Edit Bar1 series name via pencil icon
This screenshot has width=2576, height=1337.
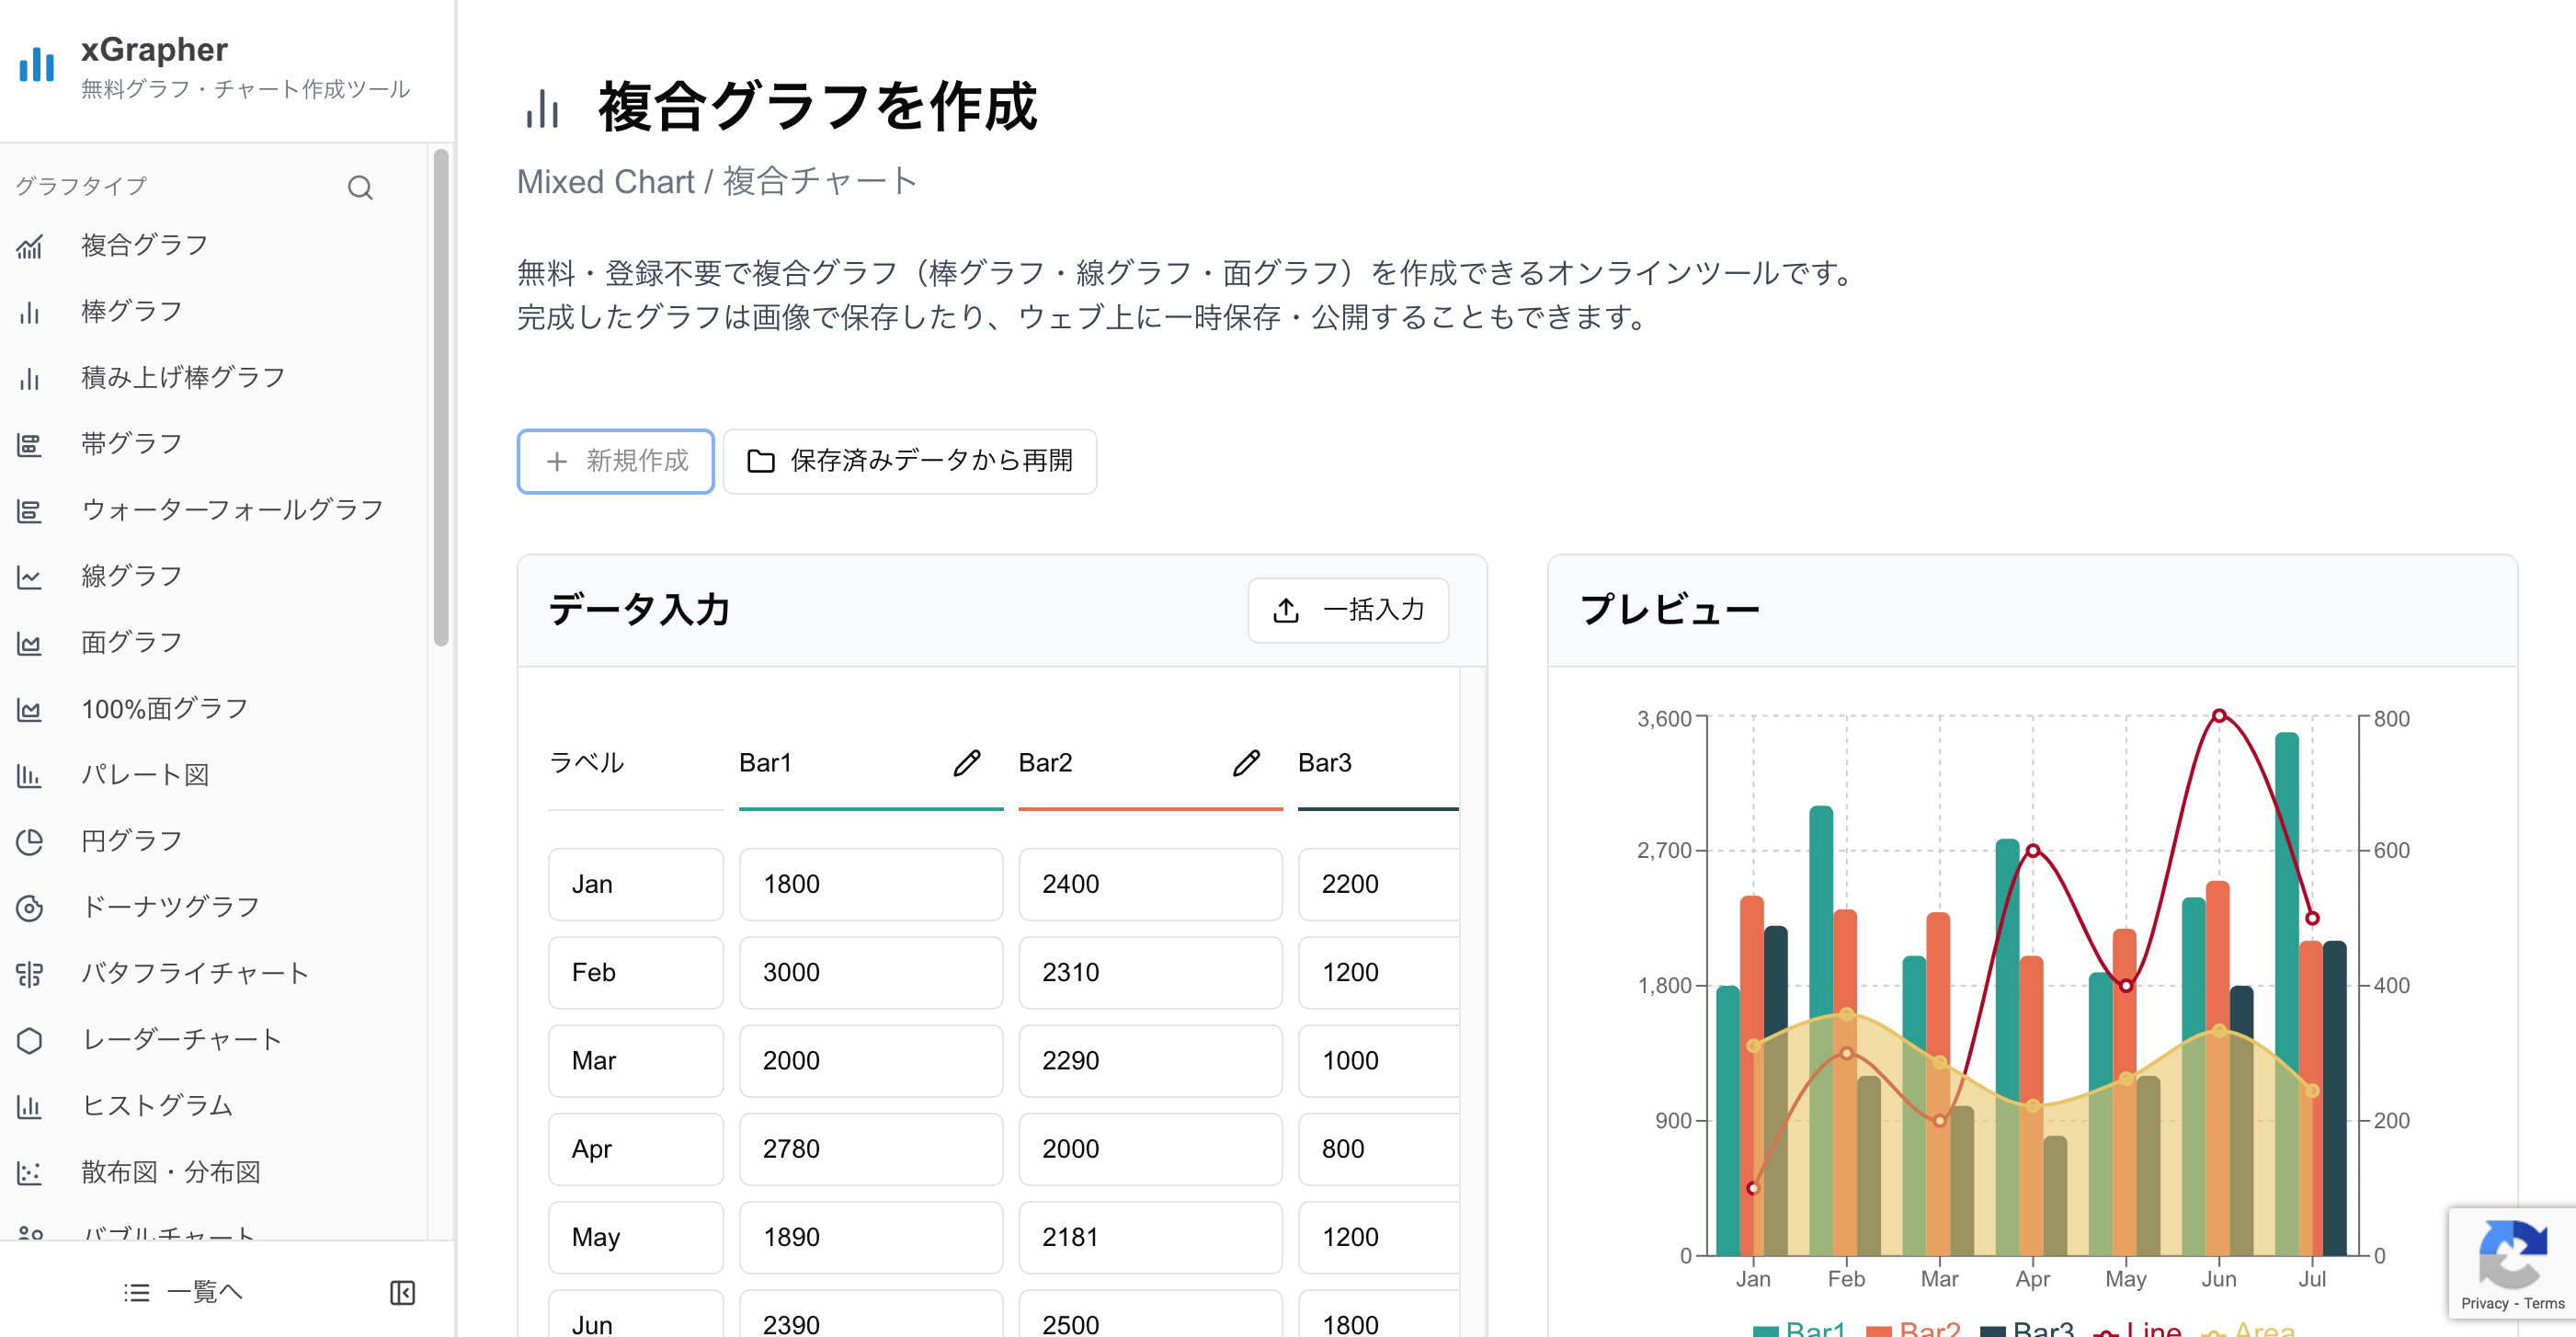(966, 763)
